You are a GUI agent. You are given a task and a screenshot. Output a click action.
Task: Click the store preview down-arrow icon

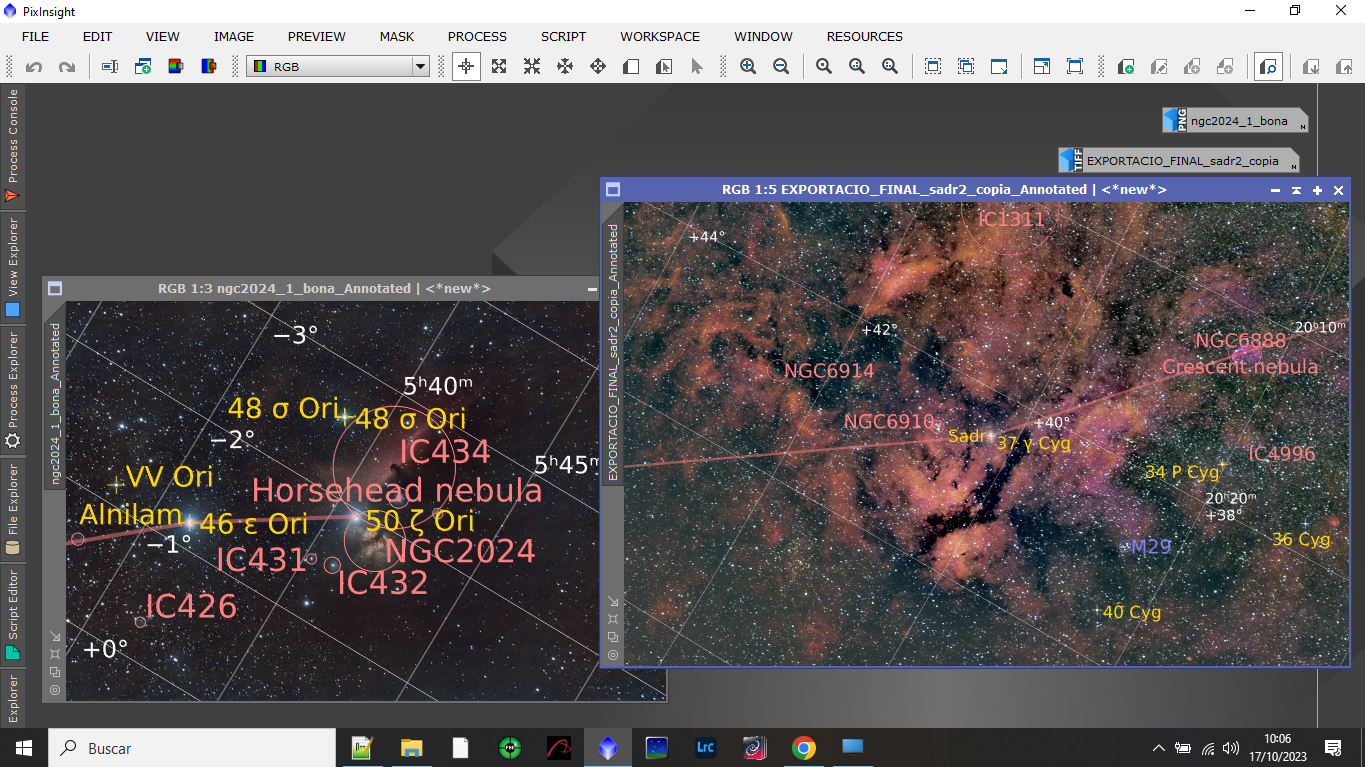[x=1311, y=67]
